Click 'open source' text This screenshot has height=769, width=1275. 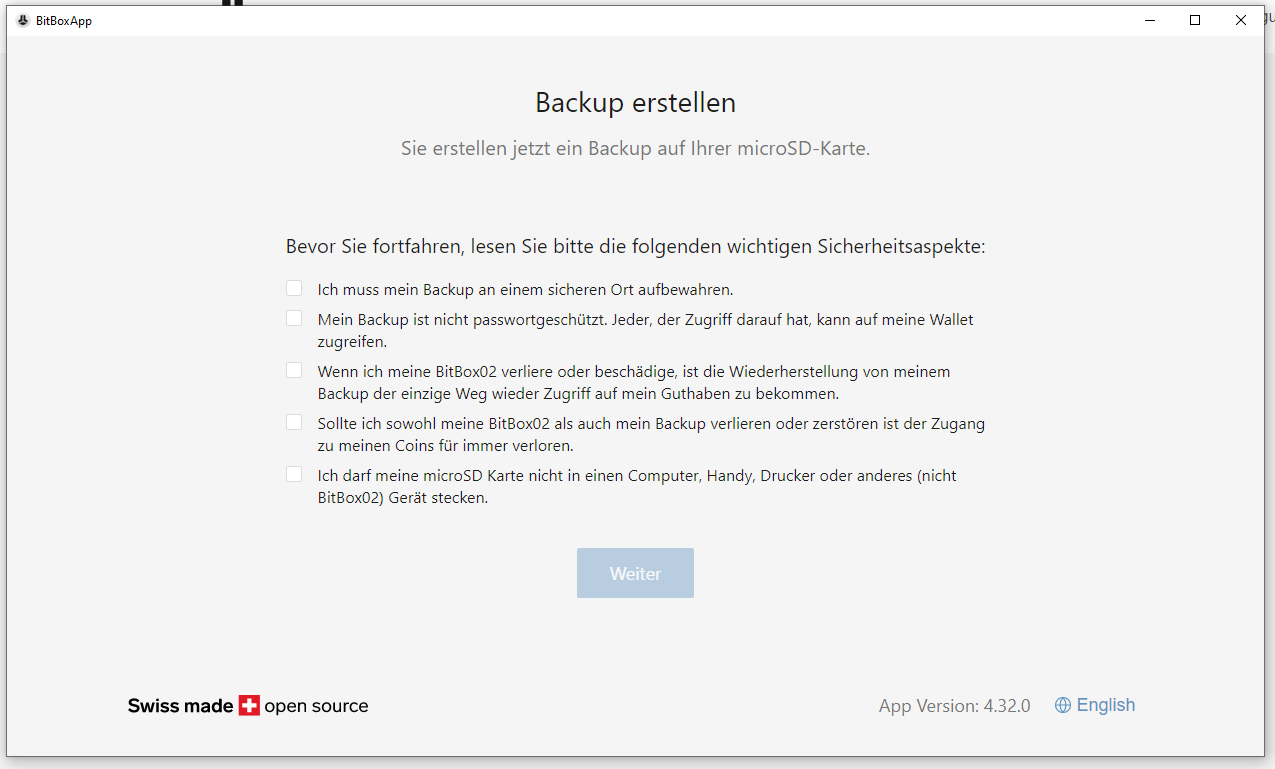(x=316, y=706)
